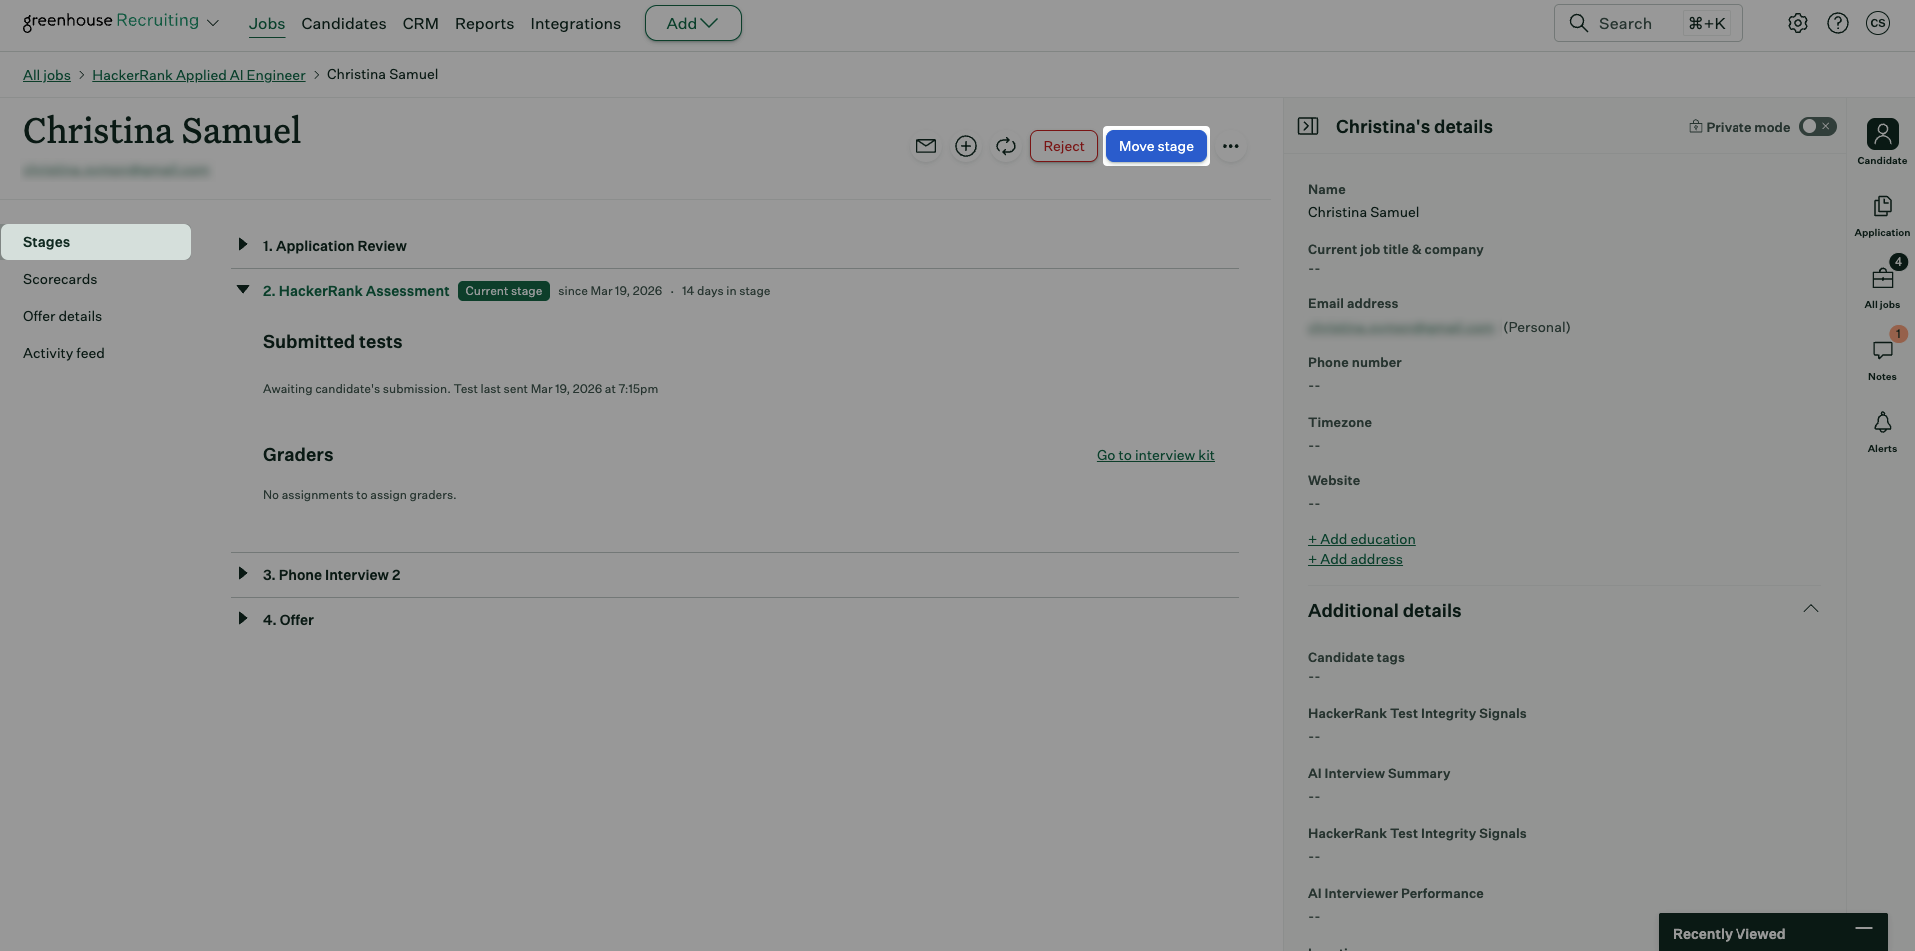Click the Current stage badge

[504, 291]
